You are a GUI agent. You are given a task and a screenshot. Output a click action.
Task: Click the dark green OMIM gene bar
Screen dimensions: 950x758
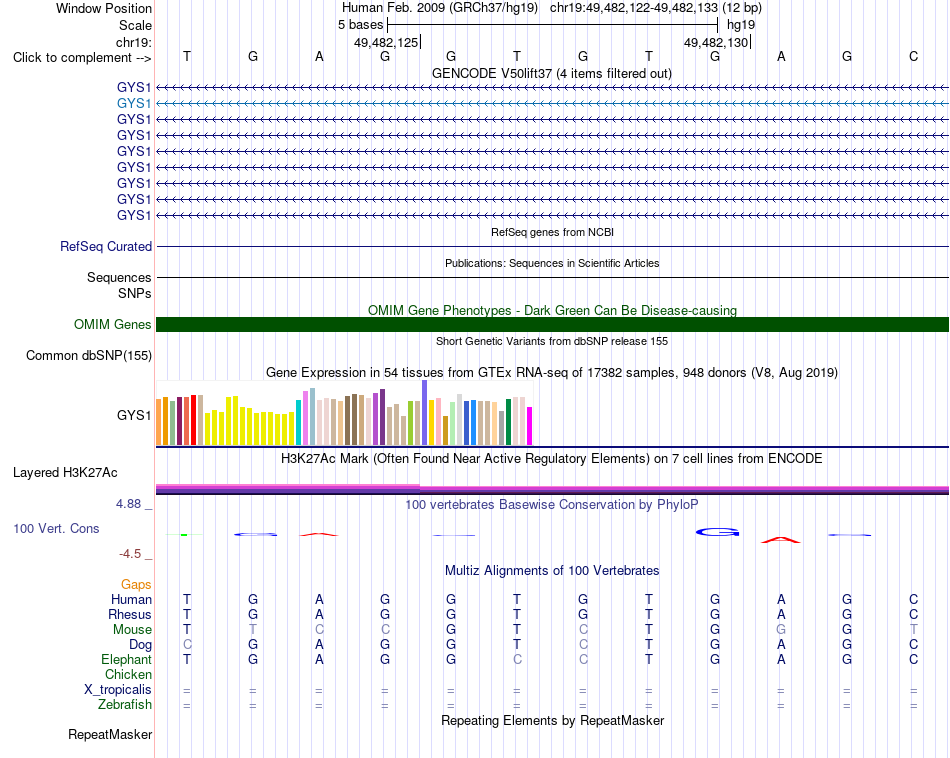click(x=552, y=324)
